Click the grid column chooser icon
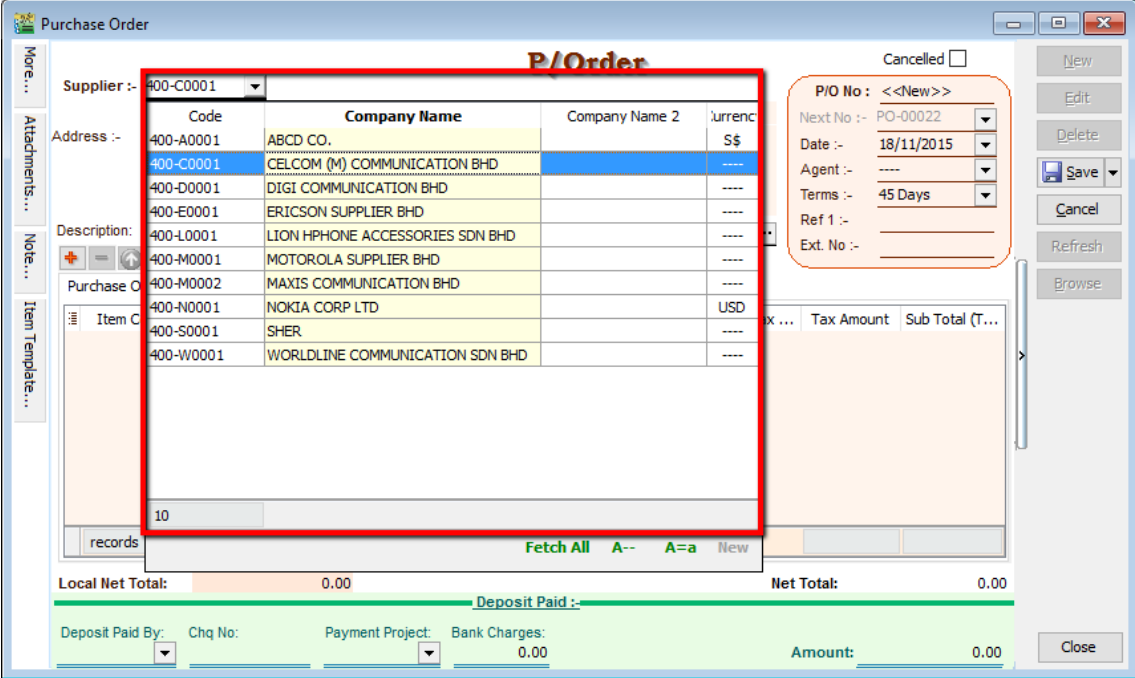The width and height of the screenshot is (1135, 678). point(73,319)
